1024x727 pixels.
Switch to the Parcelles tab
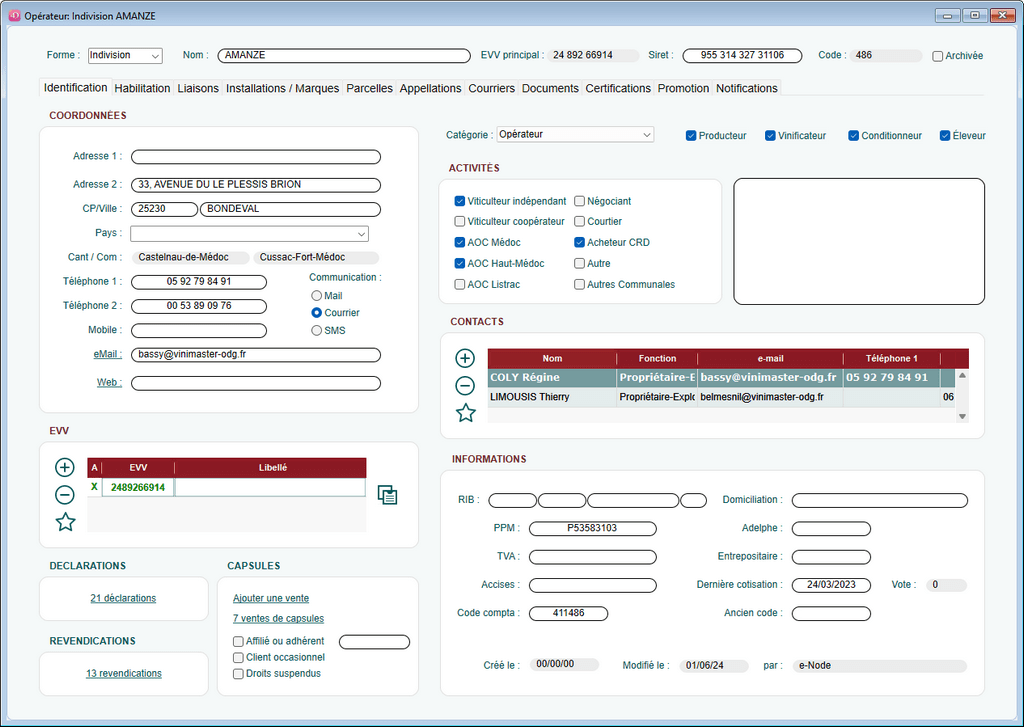(369, 88)
